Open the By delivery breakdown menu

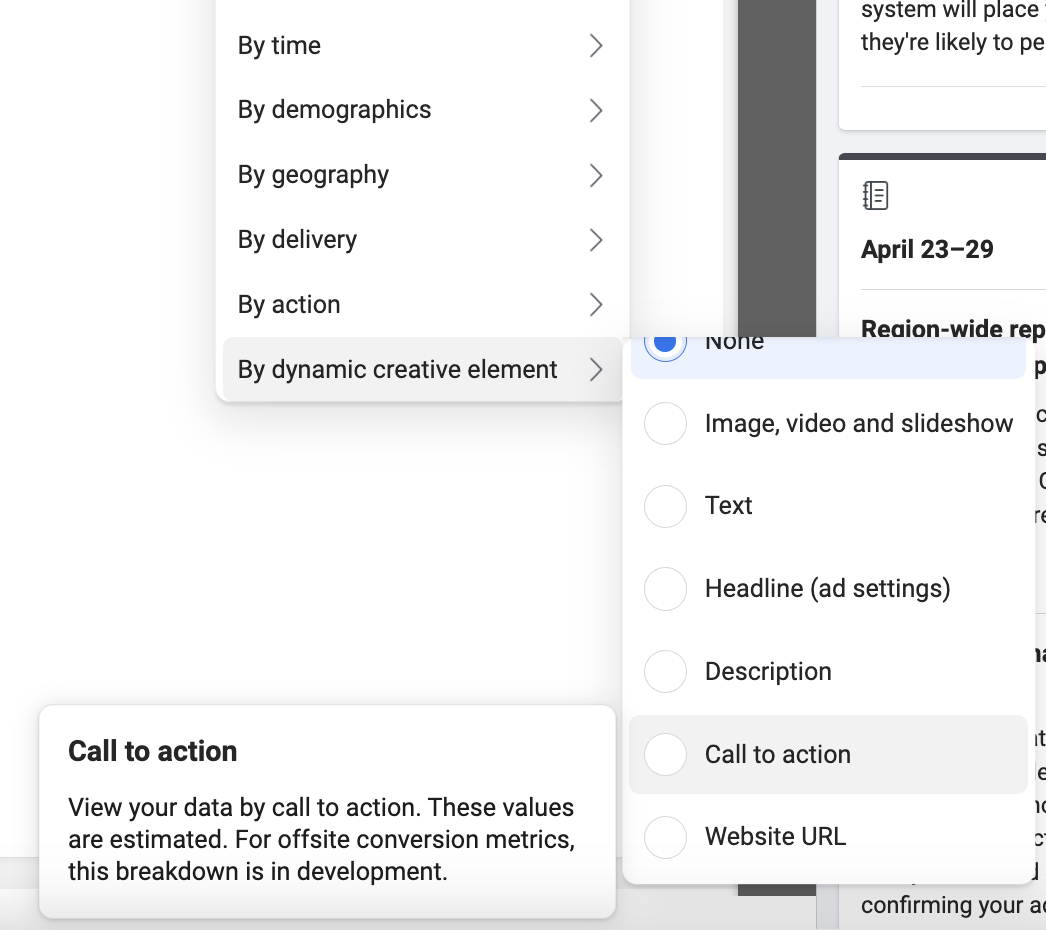pos(422,240)
